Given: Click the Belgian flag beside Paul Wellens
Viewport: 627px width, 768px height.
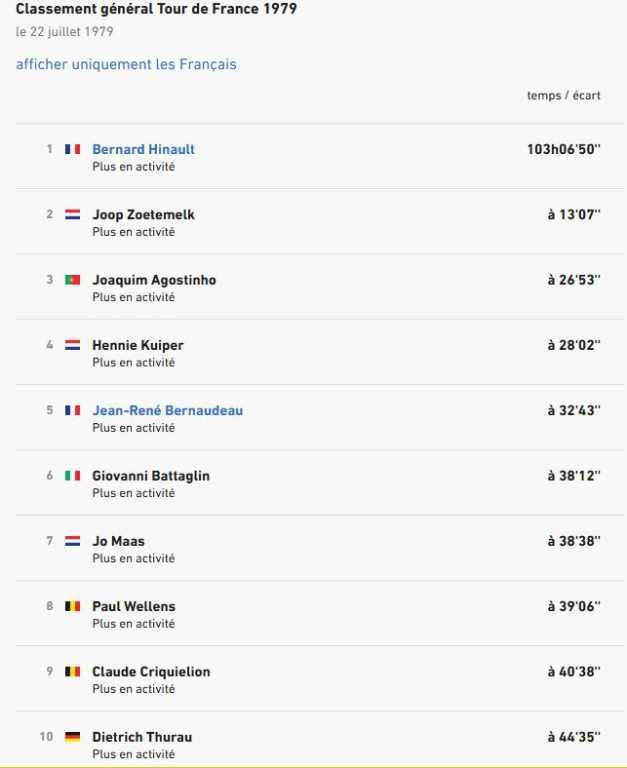Looking at the screenshot, I should pos(72,606).
